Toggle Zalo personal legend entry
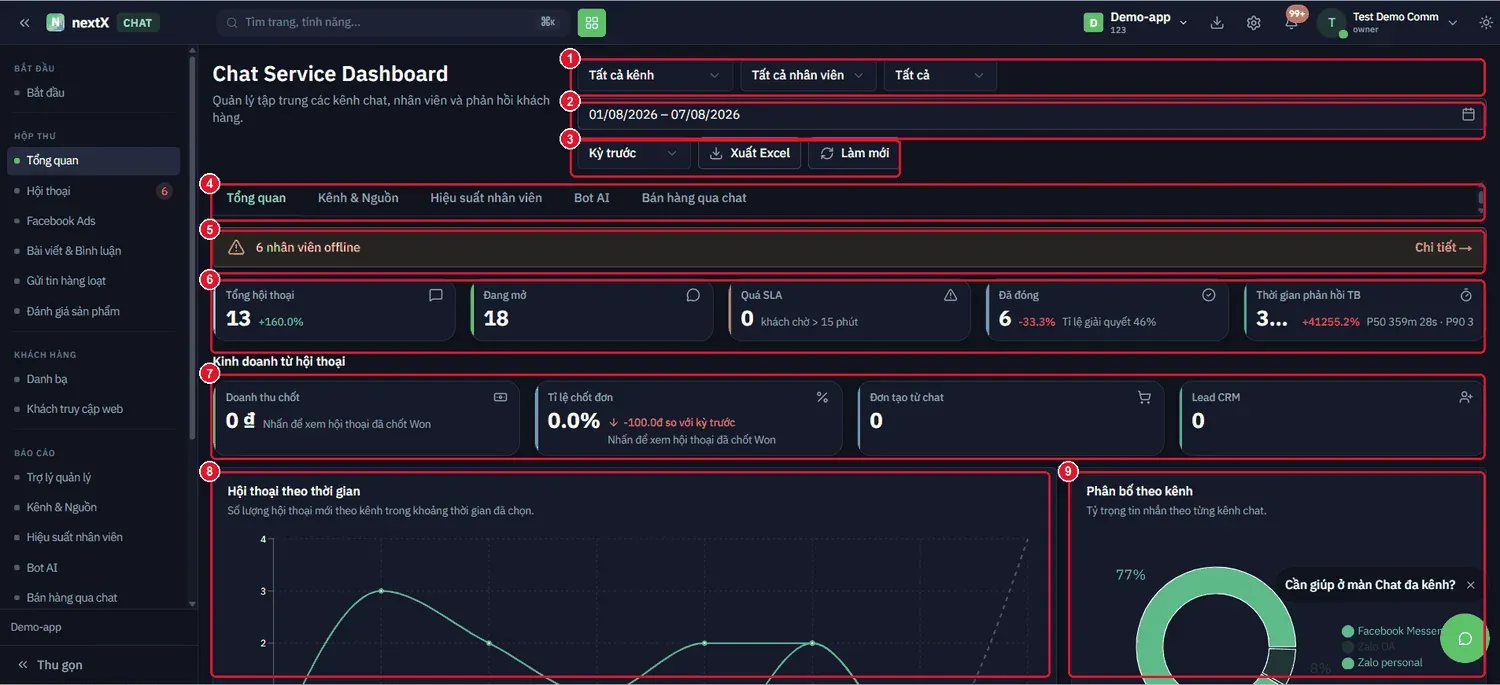 coord(1382,663)
